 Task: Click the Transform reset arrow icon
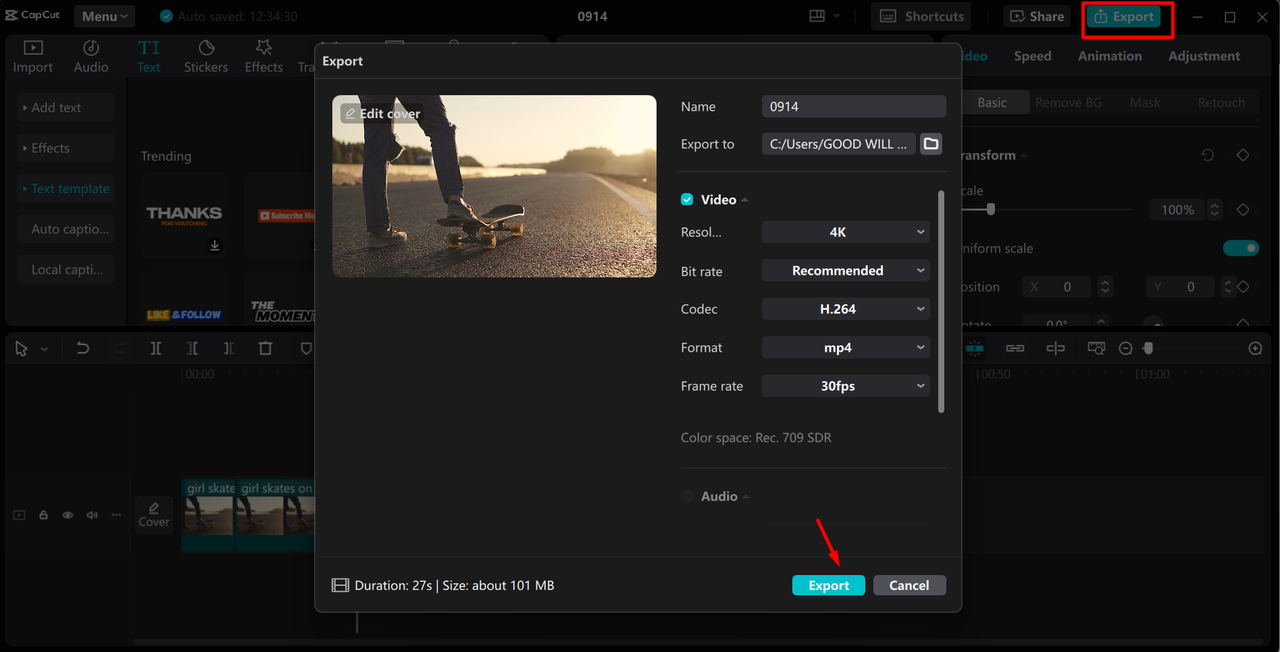(1208, 156)
